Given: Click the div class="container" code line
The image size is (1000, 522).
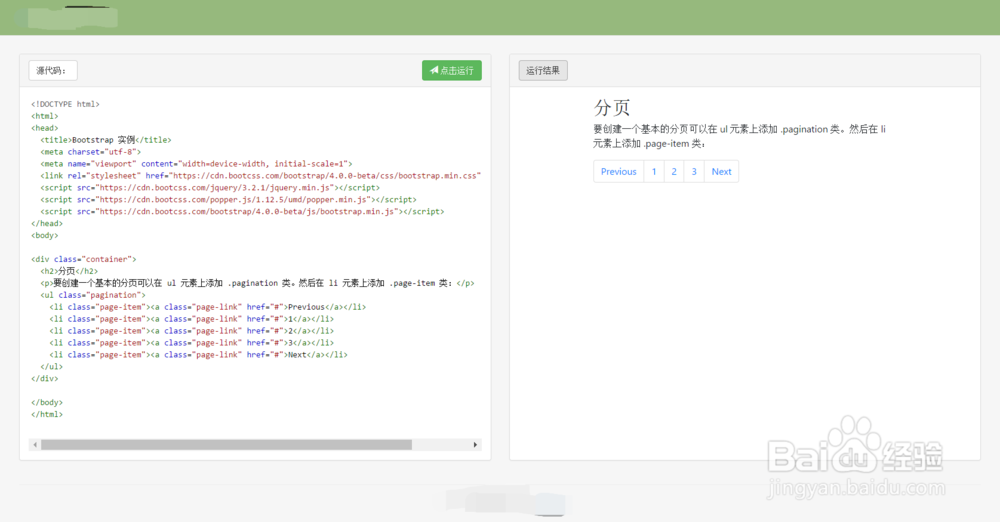Looking at the screenshot, I should pyautogui.click(x=84, y=259).
